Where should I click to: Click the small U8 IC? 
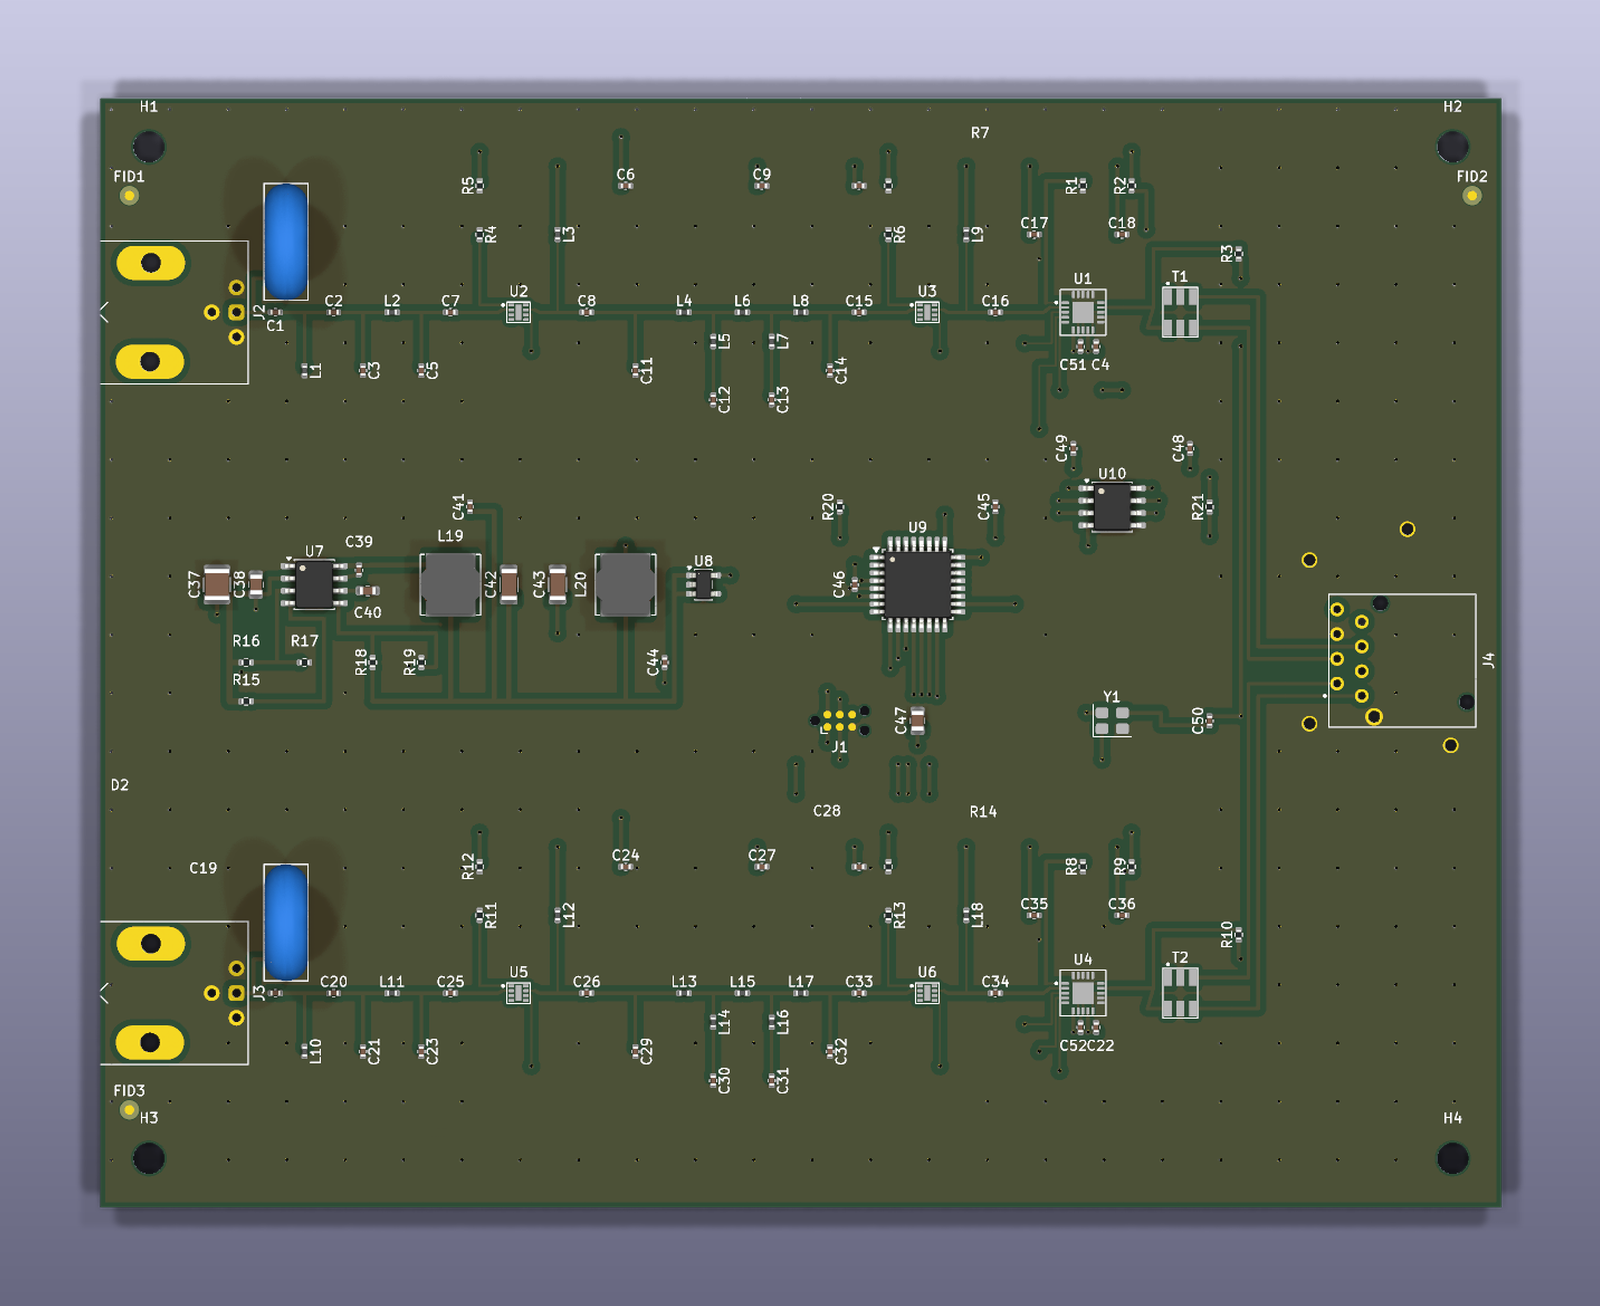(704, 585)
